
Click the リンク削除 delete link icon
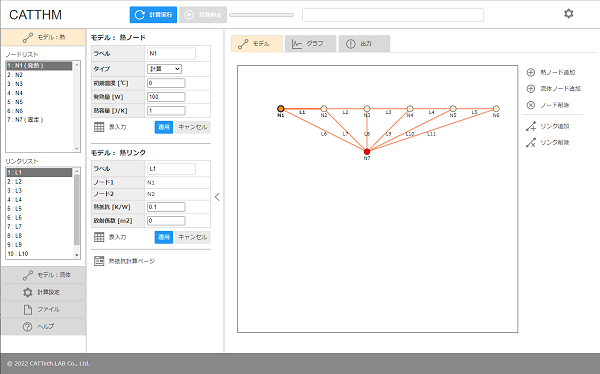click(x=531, y=143)
